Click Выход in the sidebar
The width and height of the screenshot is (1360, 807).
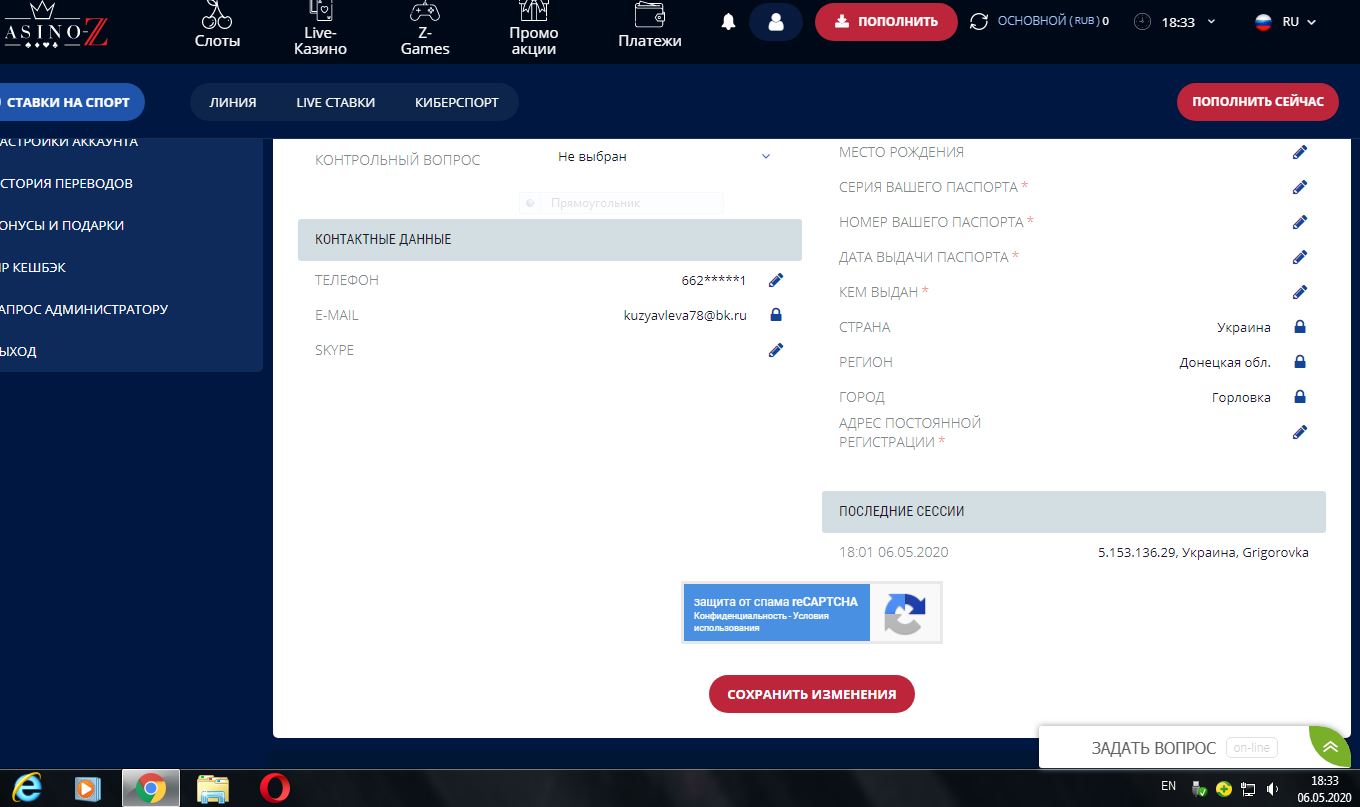pos(18,351)
